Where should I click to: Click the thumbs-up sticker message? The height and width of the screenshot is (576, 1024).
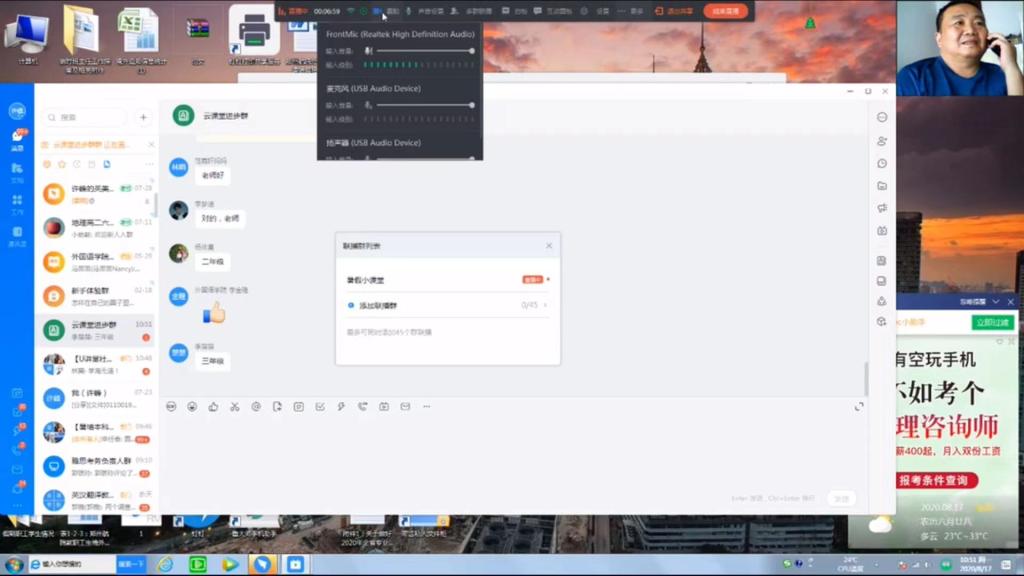pos(214,313)
